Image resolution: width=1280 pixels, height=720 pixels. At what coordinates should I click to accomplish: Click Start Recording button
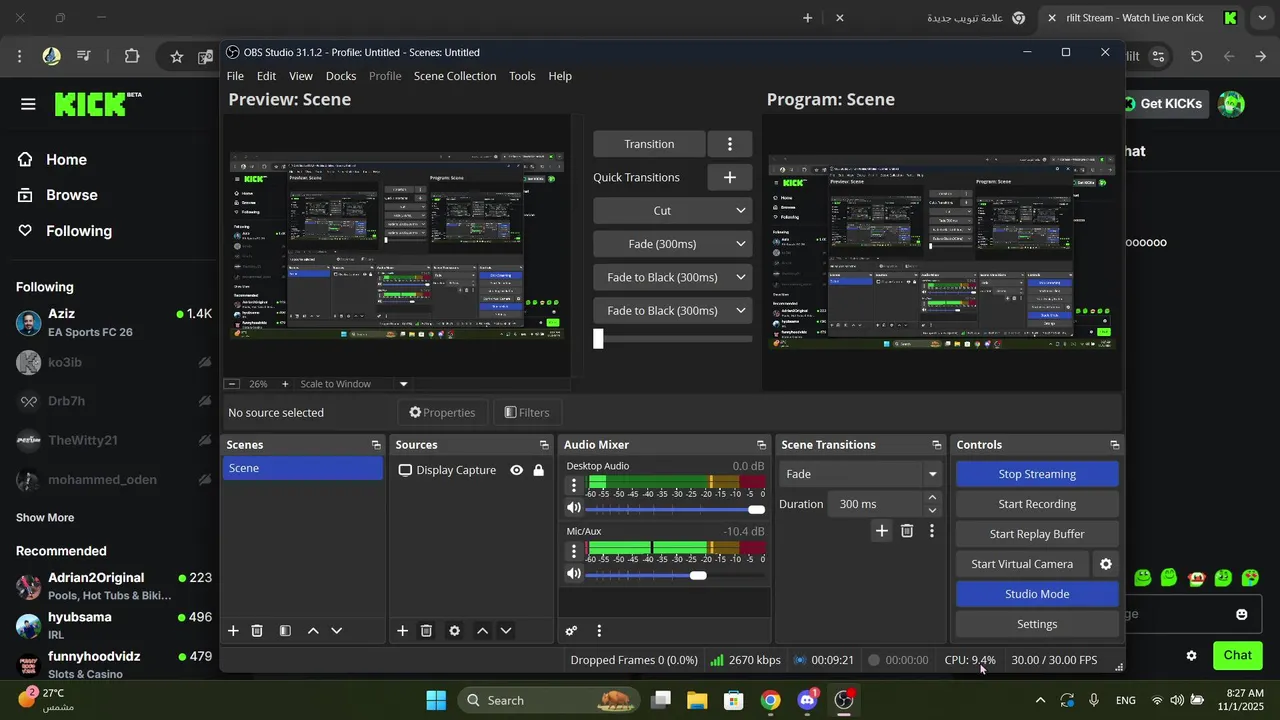pyautogui.click(x=1037, y=504)
